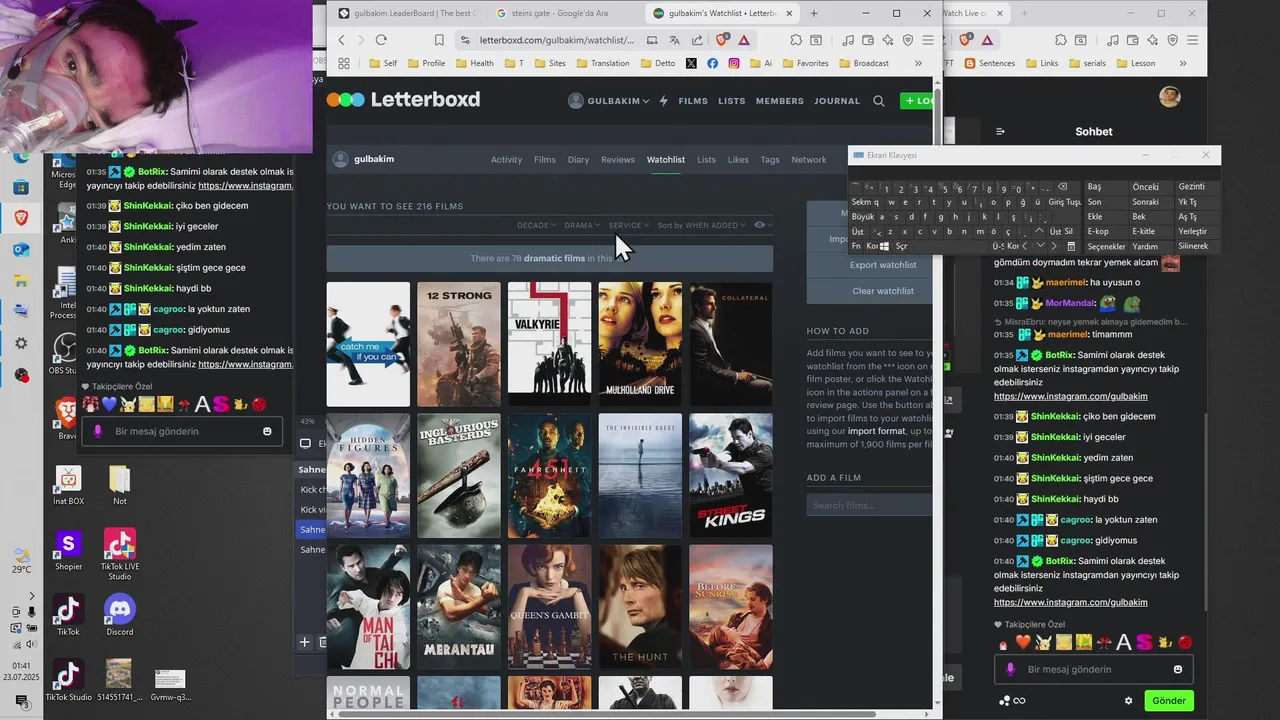Screen dimensions: 1280x720
Task: Open Settings gear in the taskbar
Action: pyautogui.click(x=21, y=343)
